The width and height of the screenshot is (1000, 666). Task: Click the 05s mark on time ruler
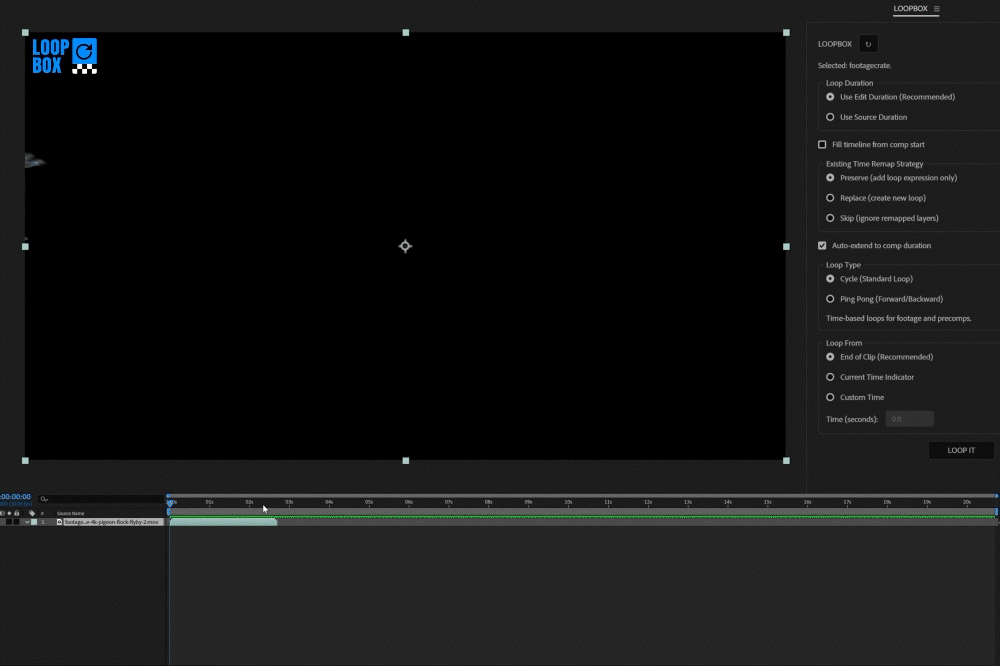pos(369,503)
